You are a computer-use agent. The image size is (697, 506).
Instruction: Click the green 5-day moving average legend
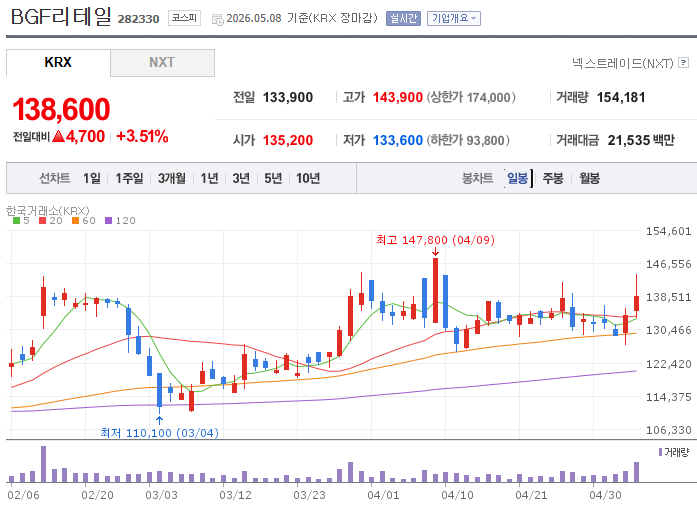pyautogui.click(x=21, y=221)
